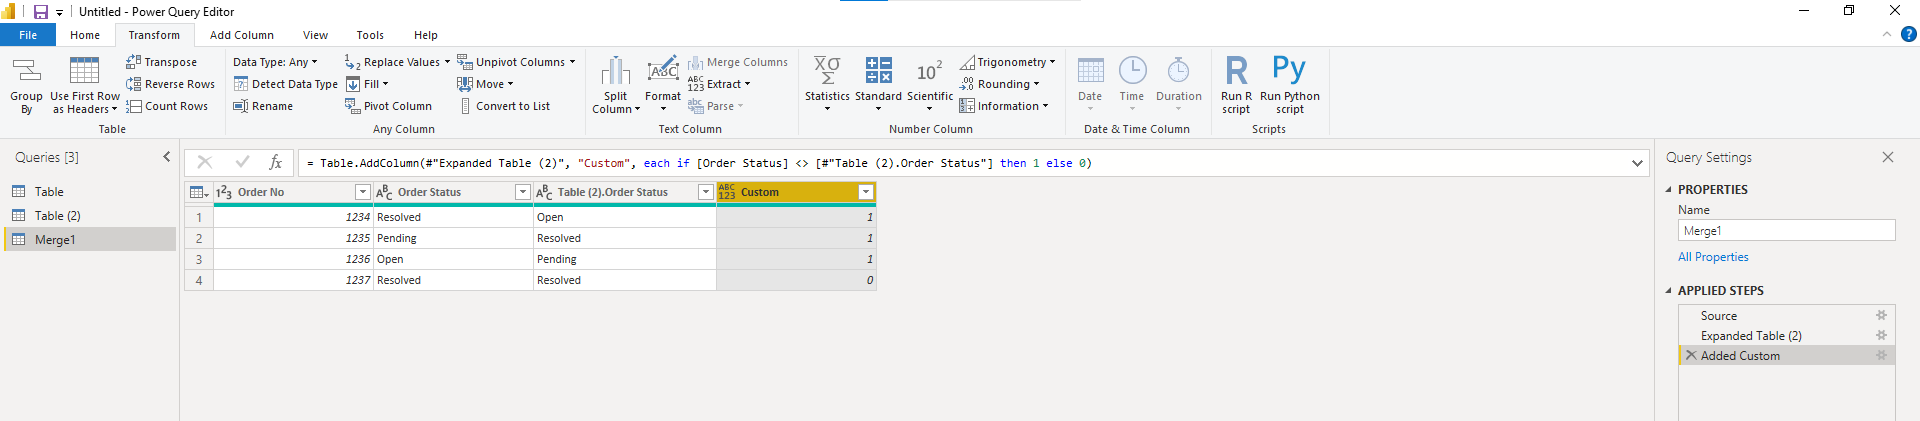Click the Date column button
Screen dimensions: 1920x421
coord(1090,84)
